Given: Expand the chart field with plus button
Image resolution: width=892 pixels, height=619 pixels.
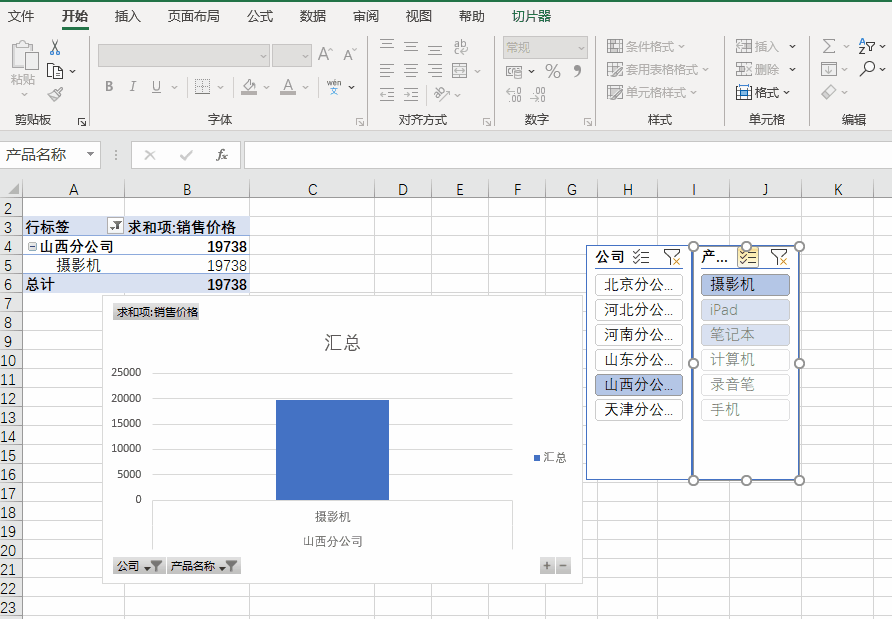Looking at the screenshot, I should pos(547,566).
